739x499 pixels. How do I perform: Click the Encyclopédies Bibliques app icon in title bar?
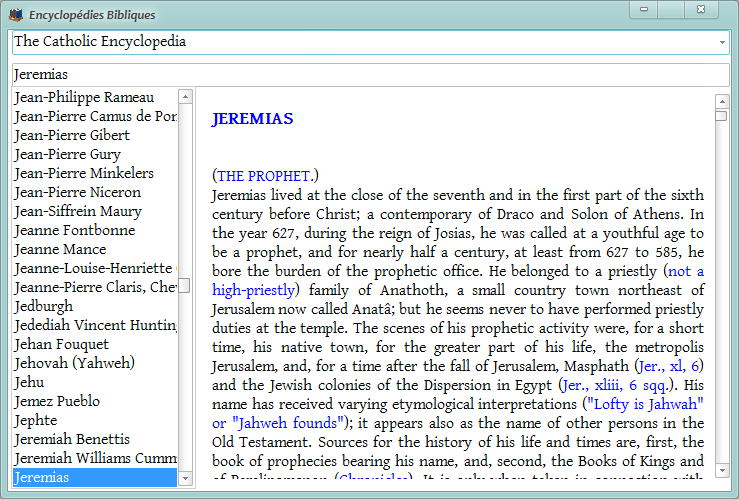(x=16, y=15)
